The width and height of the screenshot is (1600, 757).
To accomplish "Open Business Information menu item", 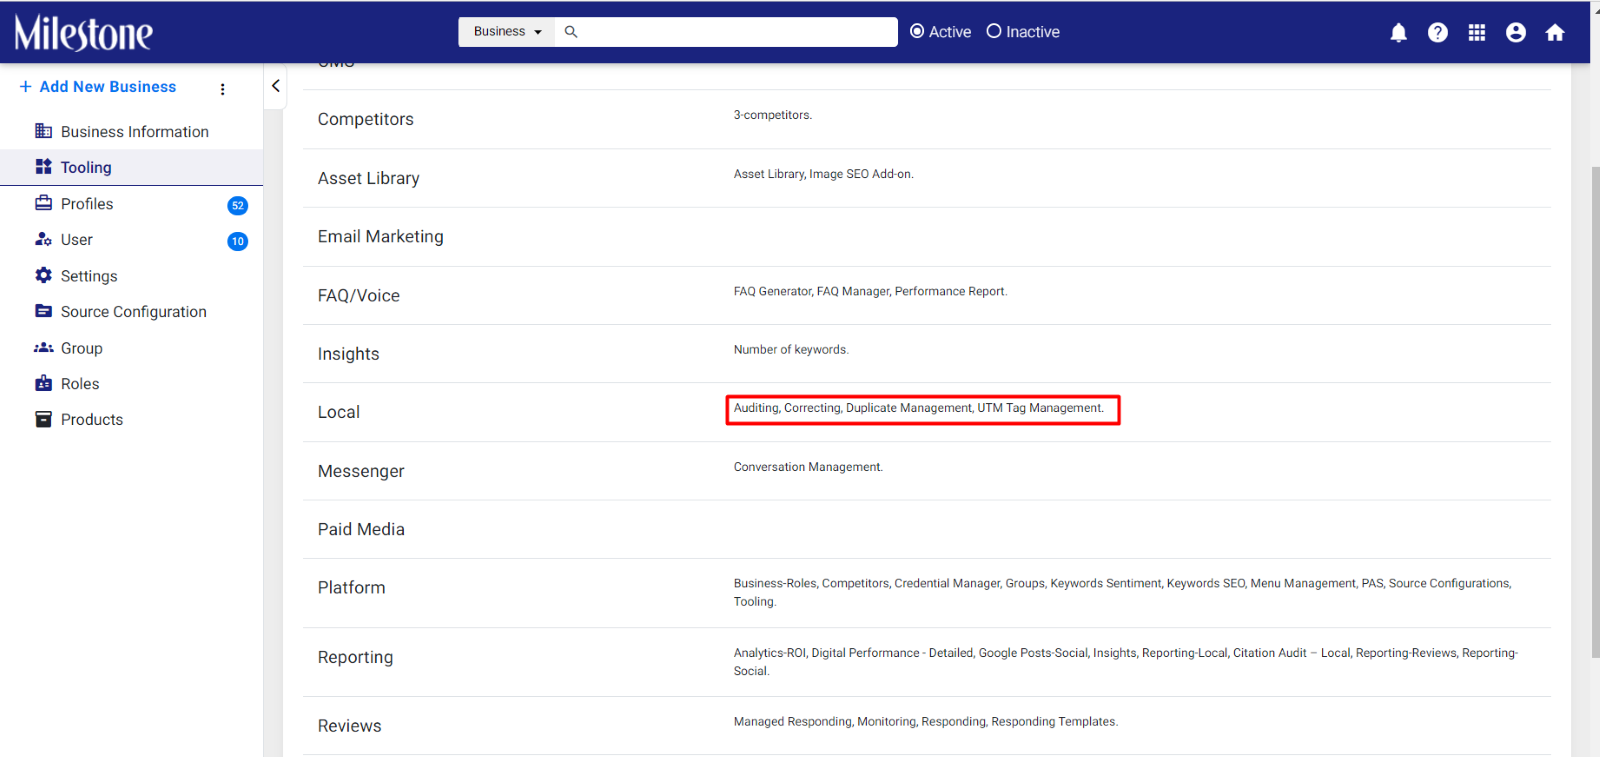I will [135, 132].
